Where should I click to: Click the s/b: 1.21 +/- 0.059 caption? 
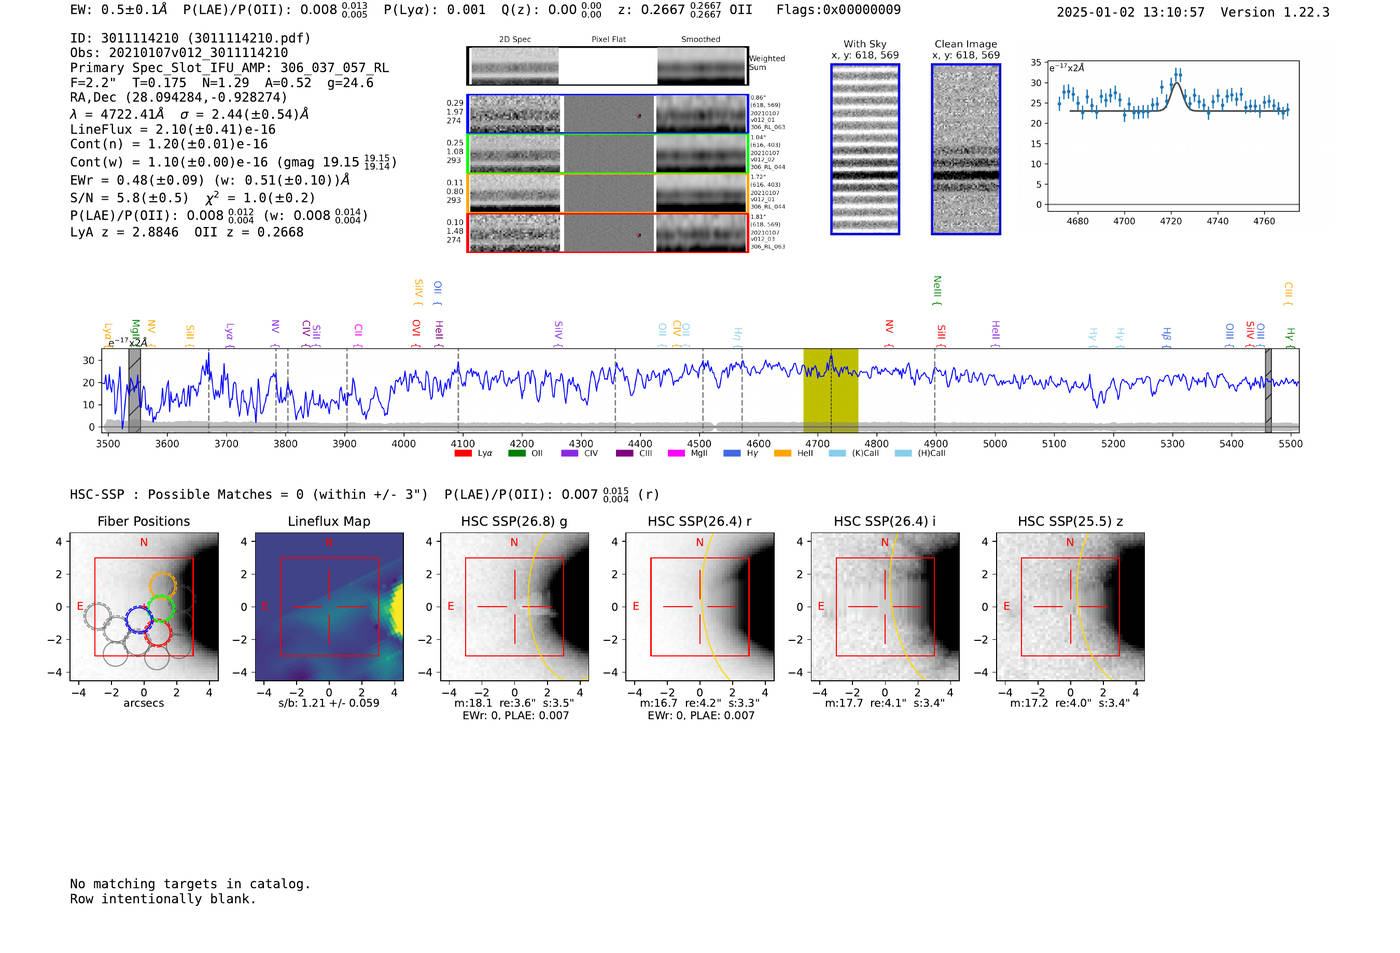329,703
